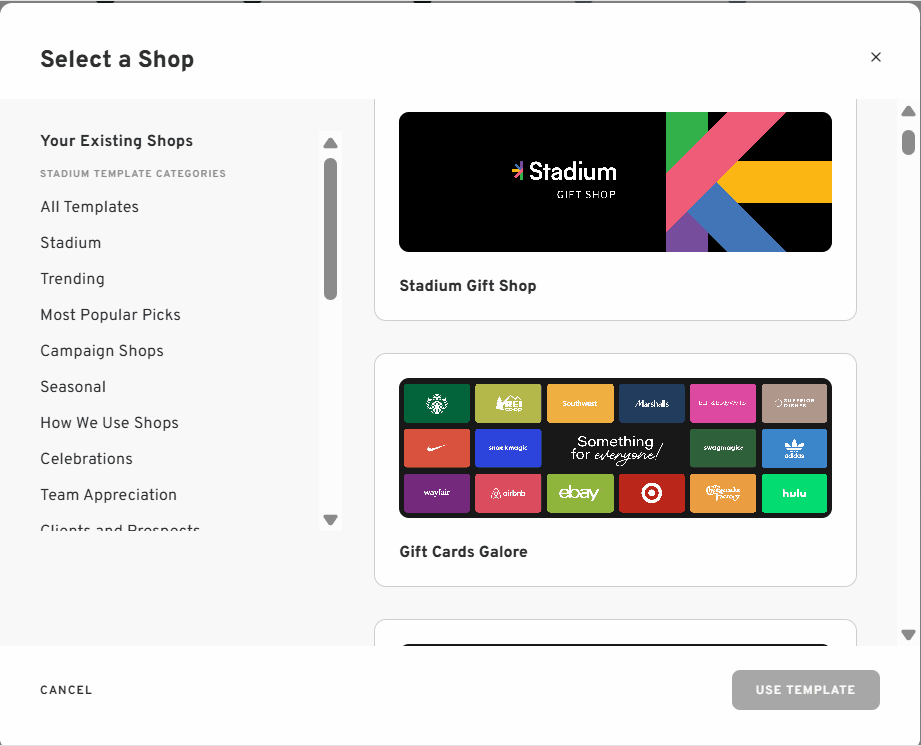
Task: Choose the Stadium category
Action: (70, 243)
